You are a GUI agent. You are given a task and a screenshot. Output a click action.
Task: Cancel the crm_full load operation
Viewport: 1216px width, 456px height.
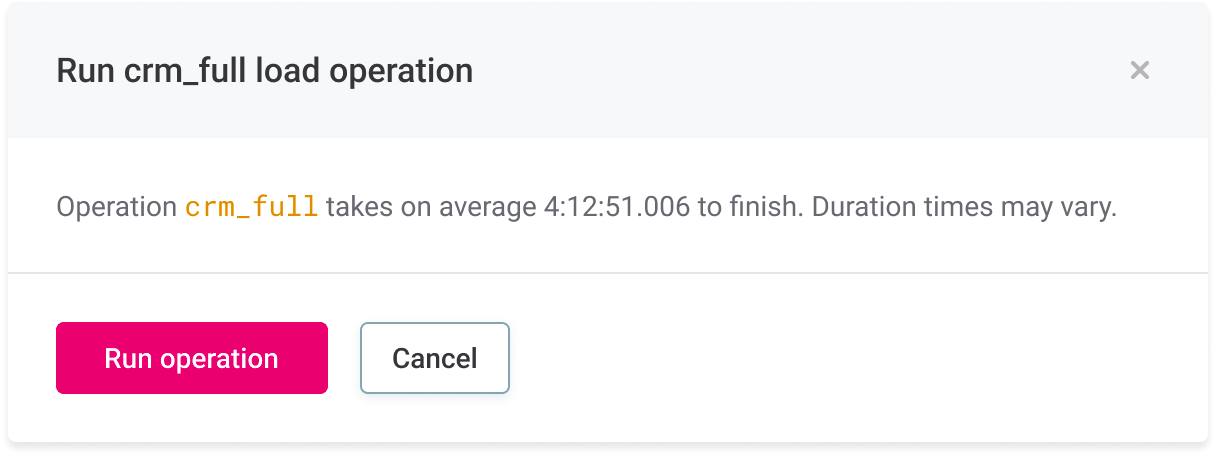pyautogui.click(x=434, y=358)
